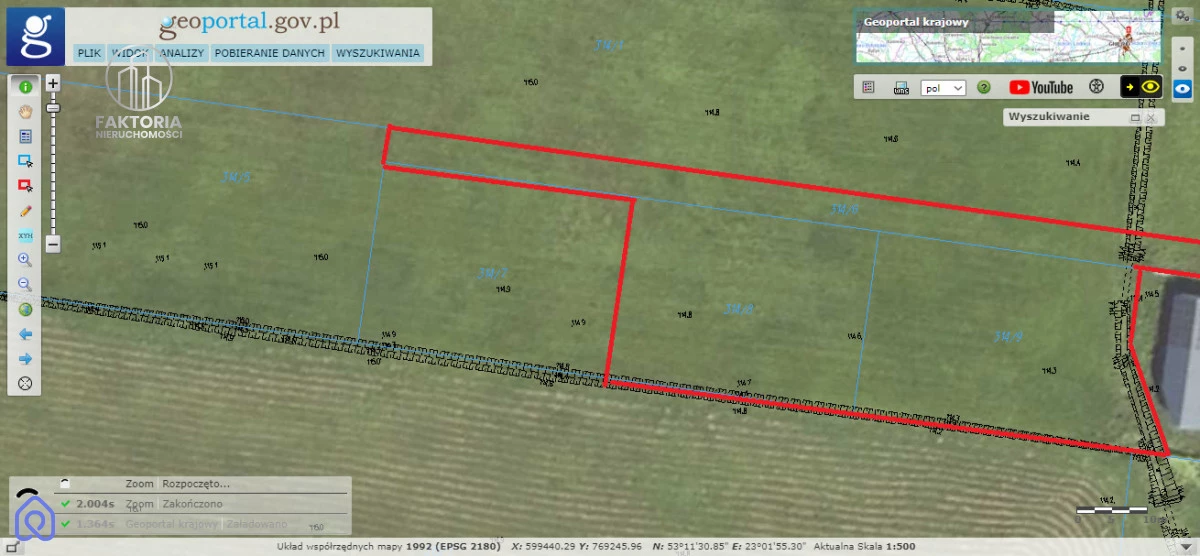Expand the Wyszukiwanie panel
Screen dimensions: 1200x556
pos(1135,118)
